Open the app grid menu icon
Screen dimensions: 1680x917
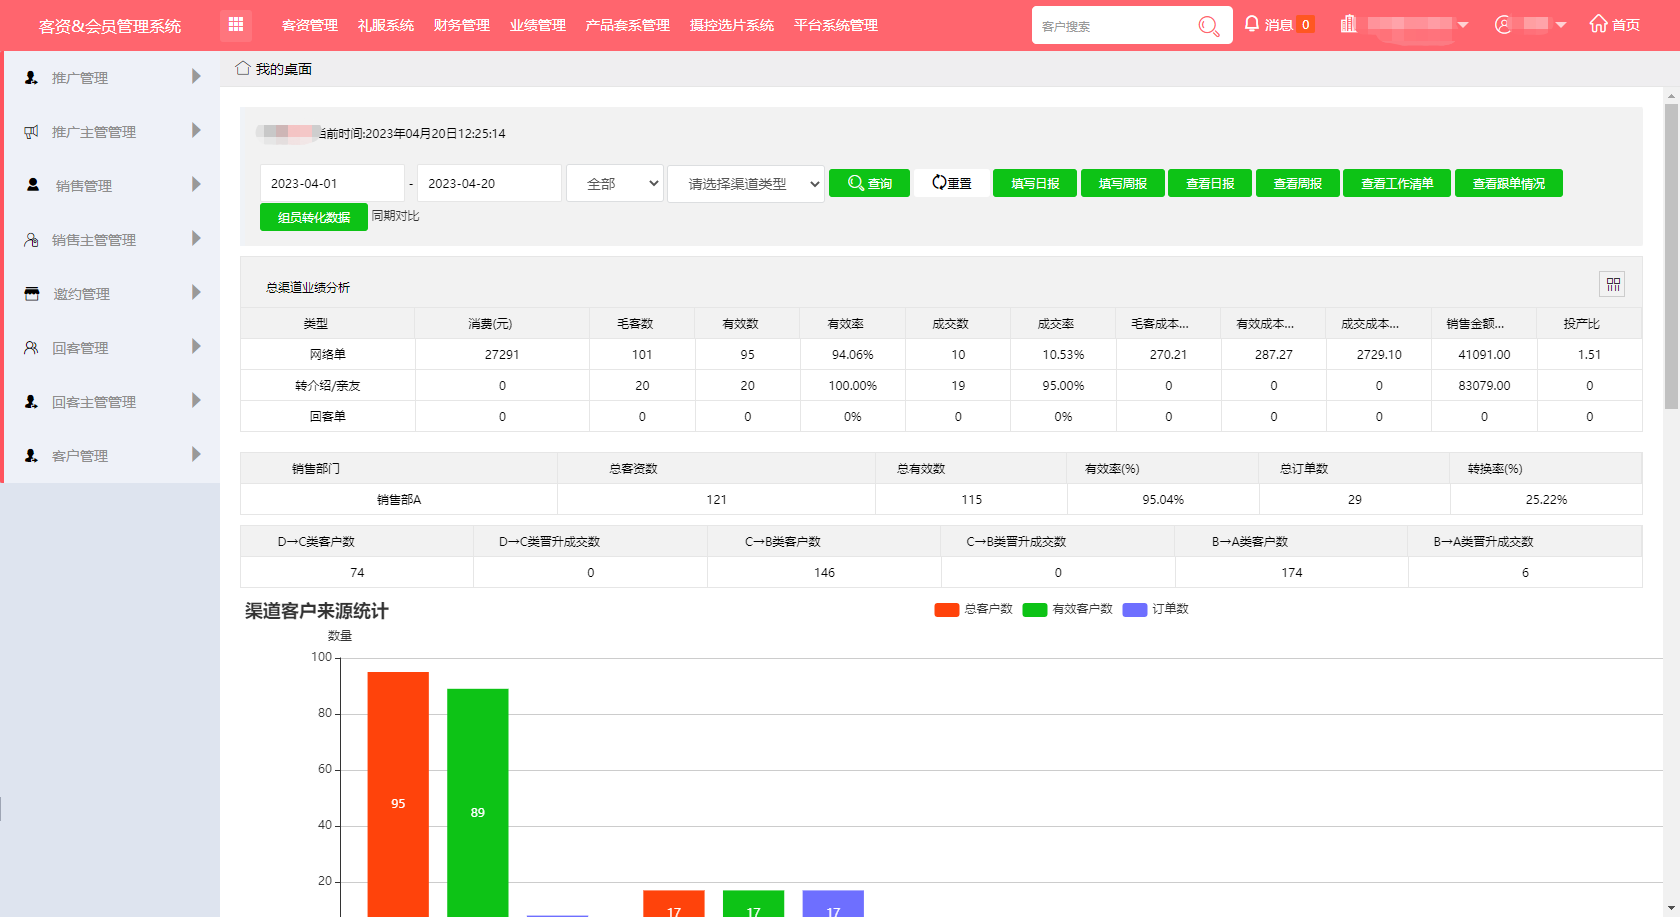click(236, 24)
